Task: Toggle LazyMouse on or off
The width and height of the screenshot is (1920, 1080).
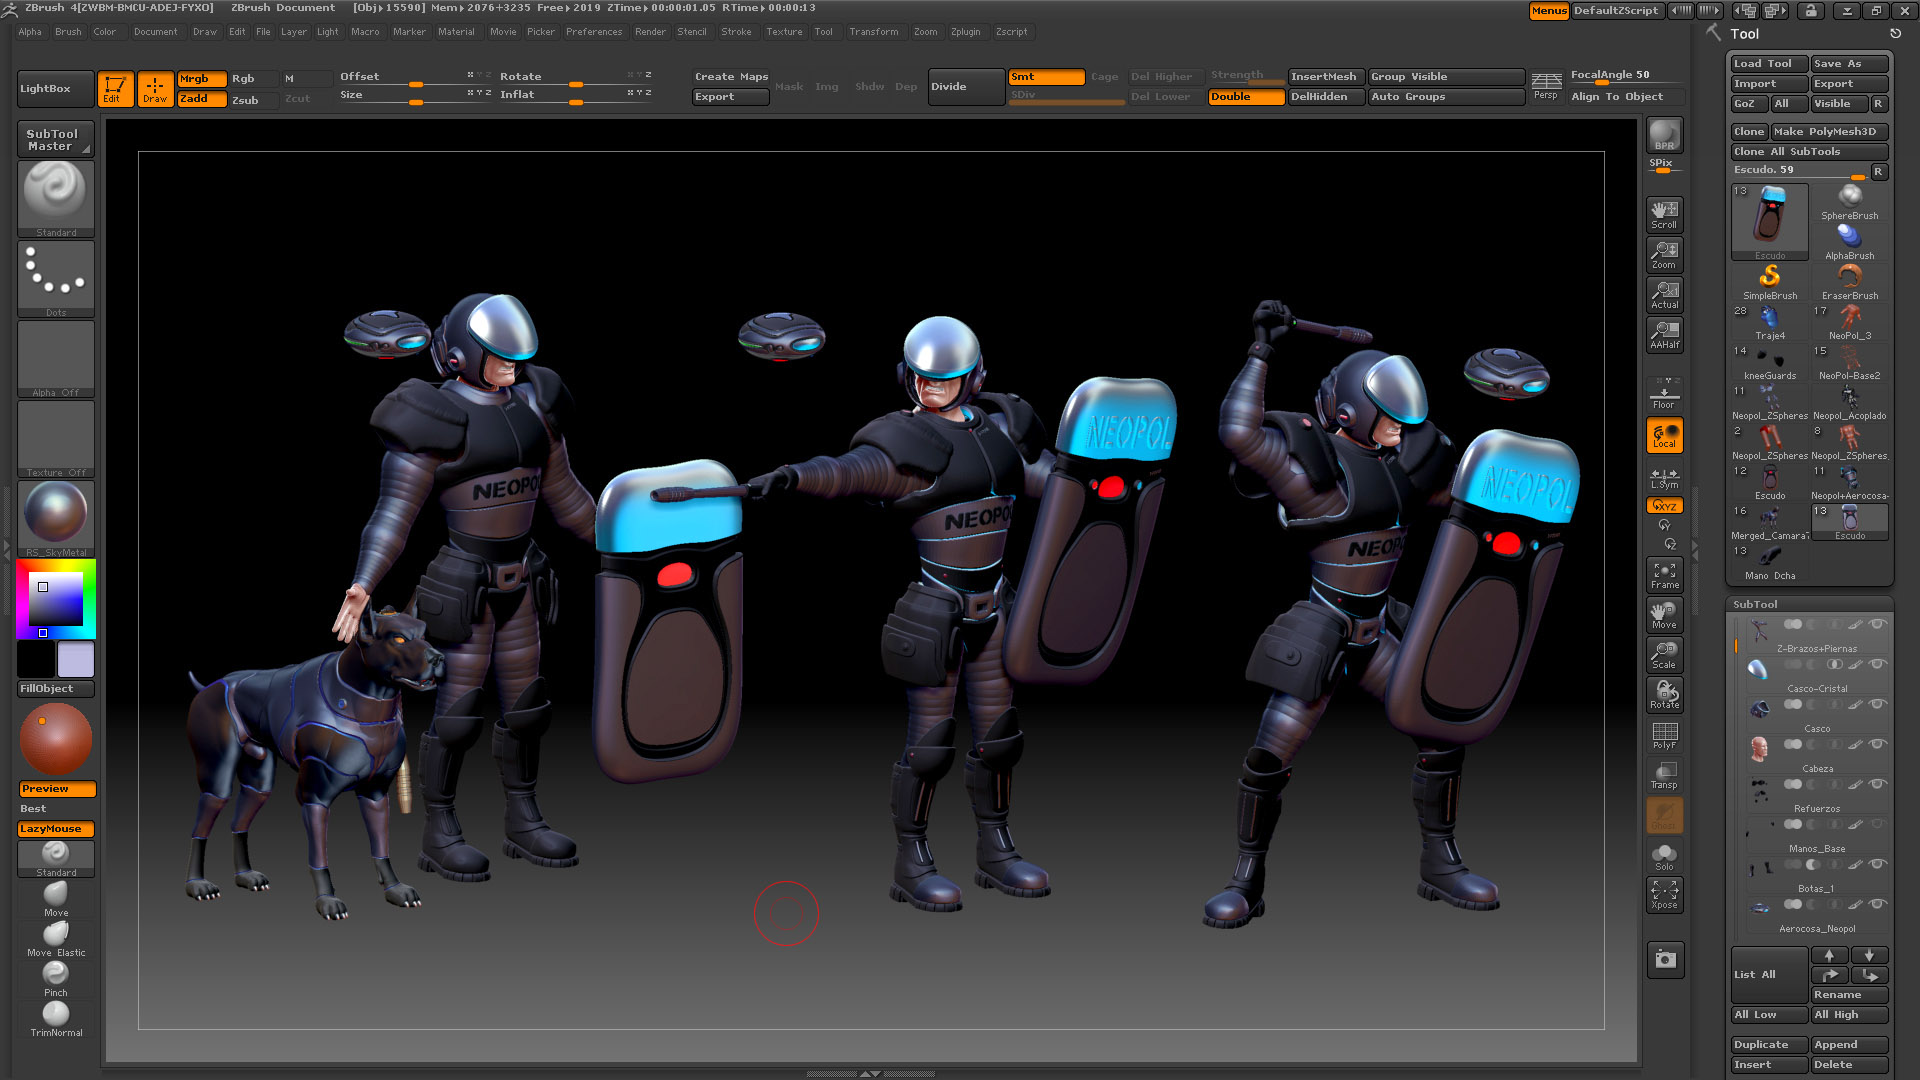Action: pos(56,828)
